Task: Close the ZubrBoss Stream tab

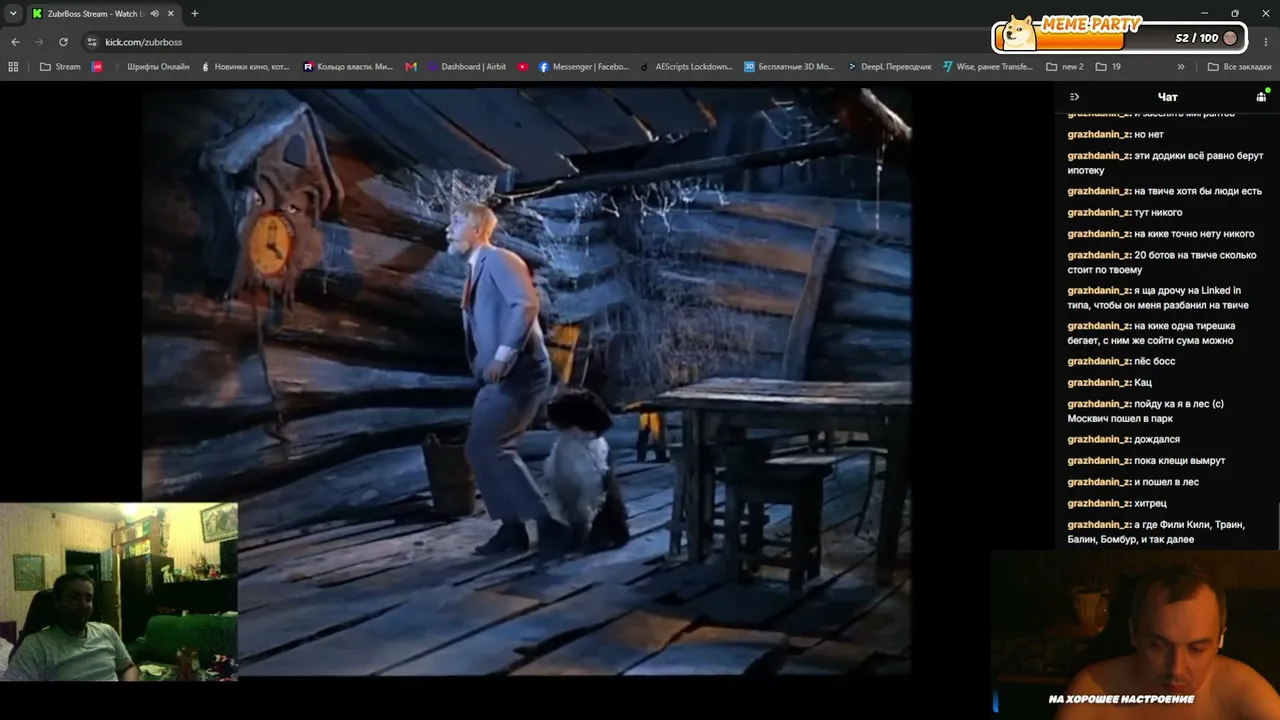Action: click(x=171, y=14)
